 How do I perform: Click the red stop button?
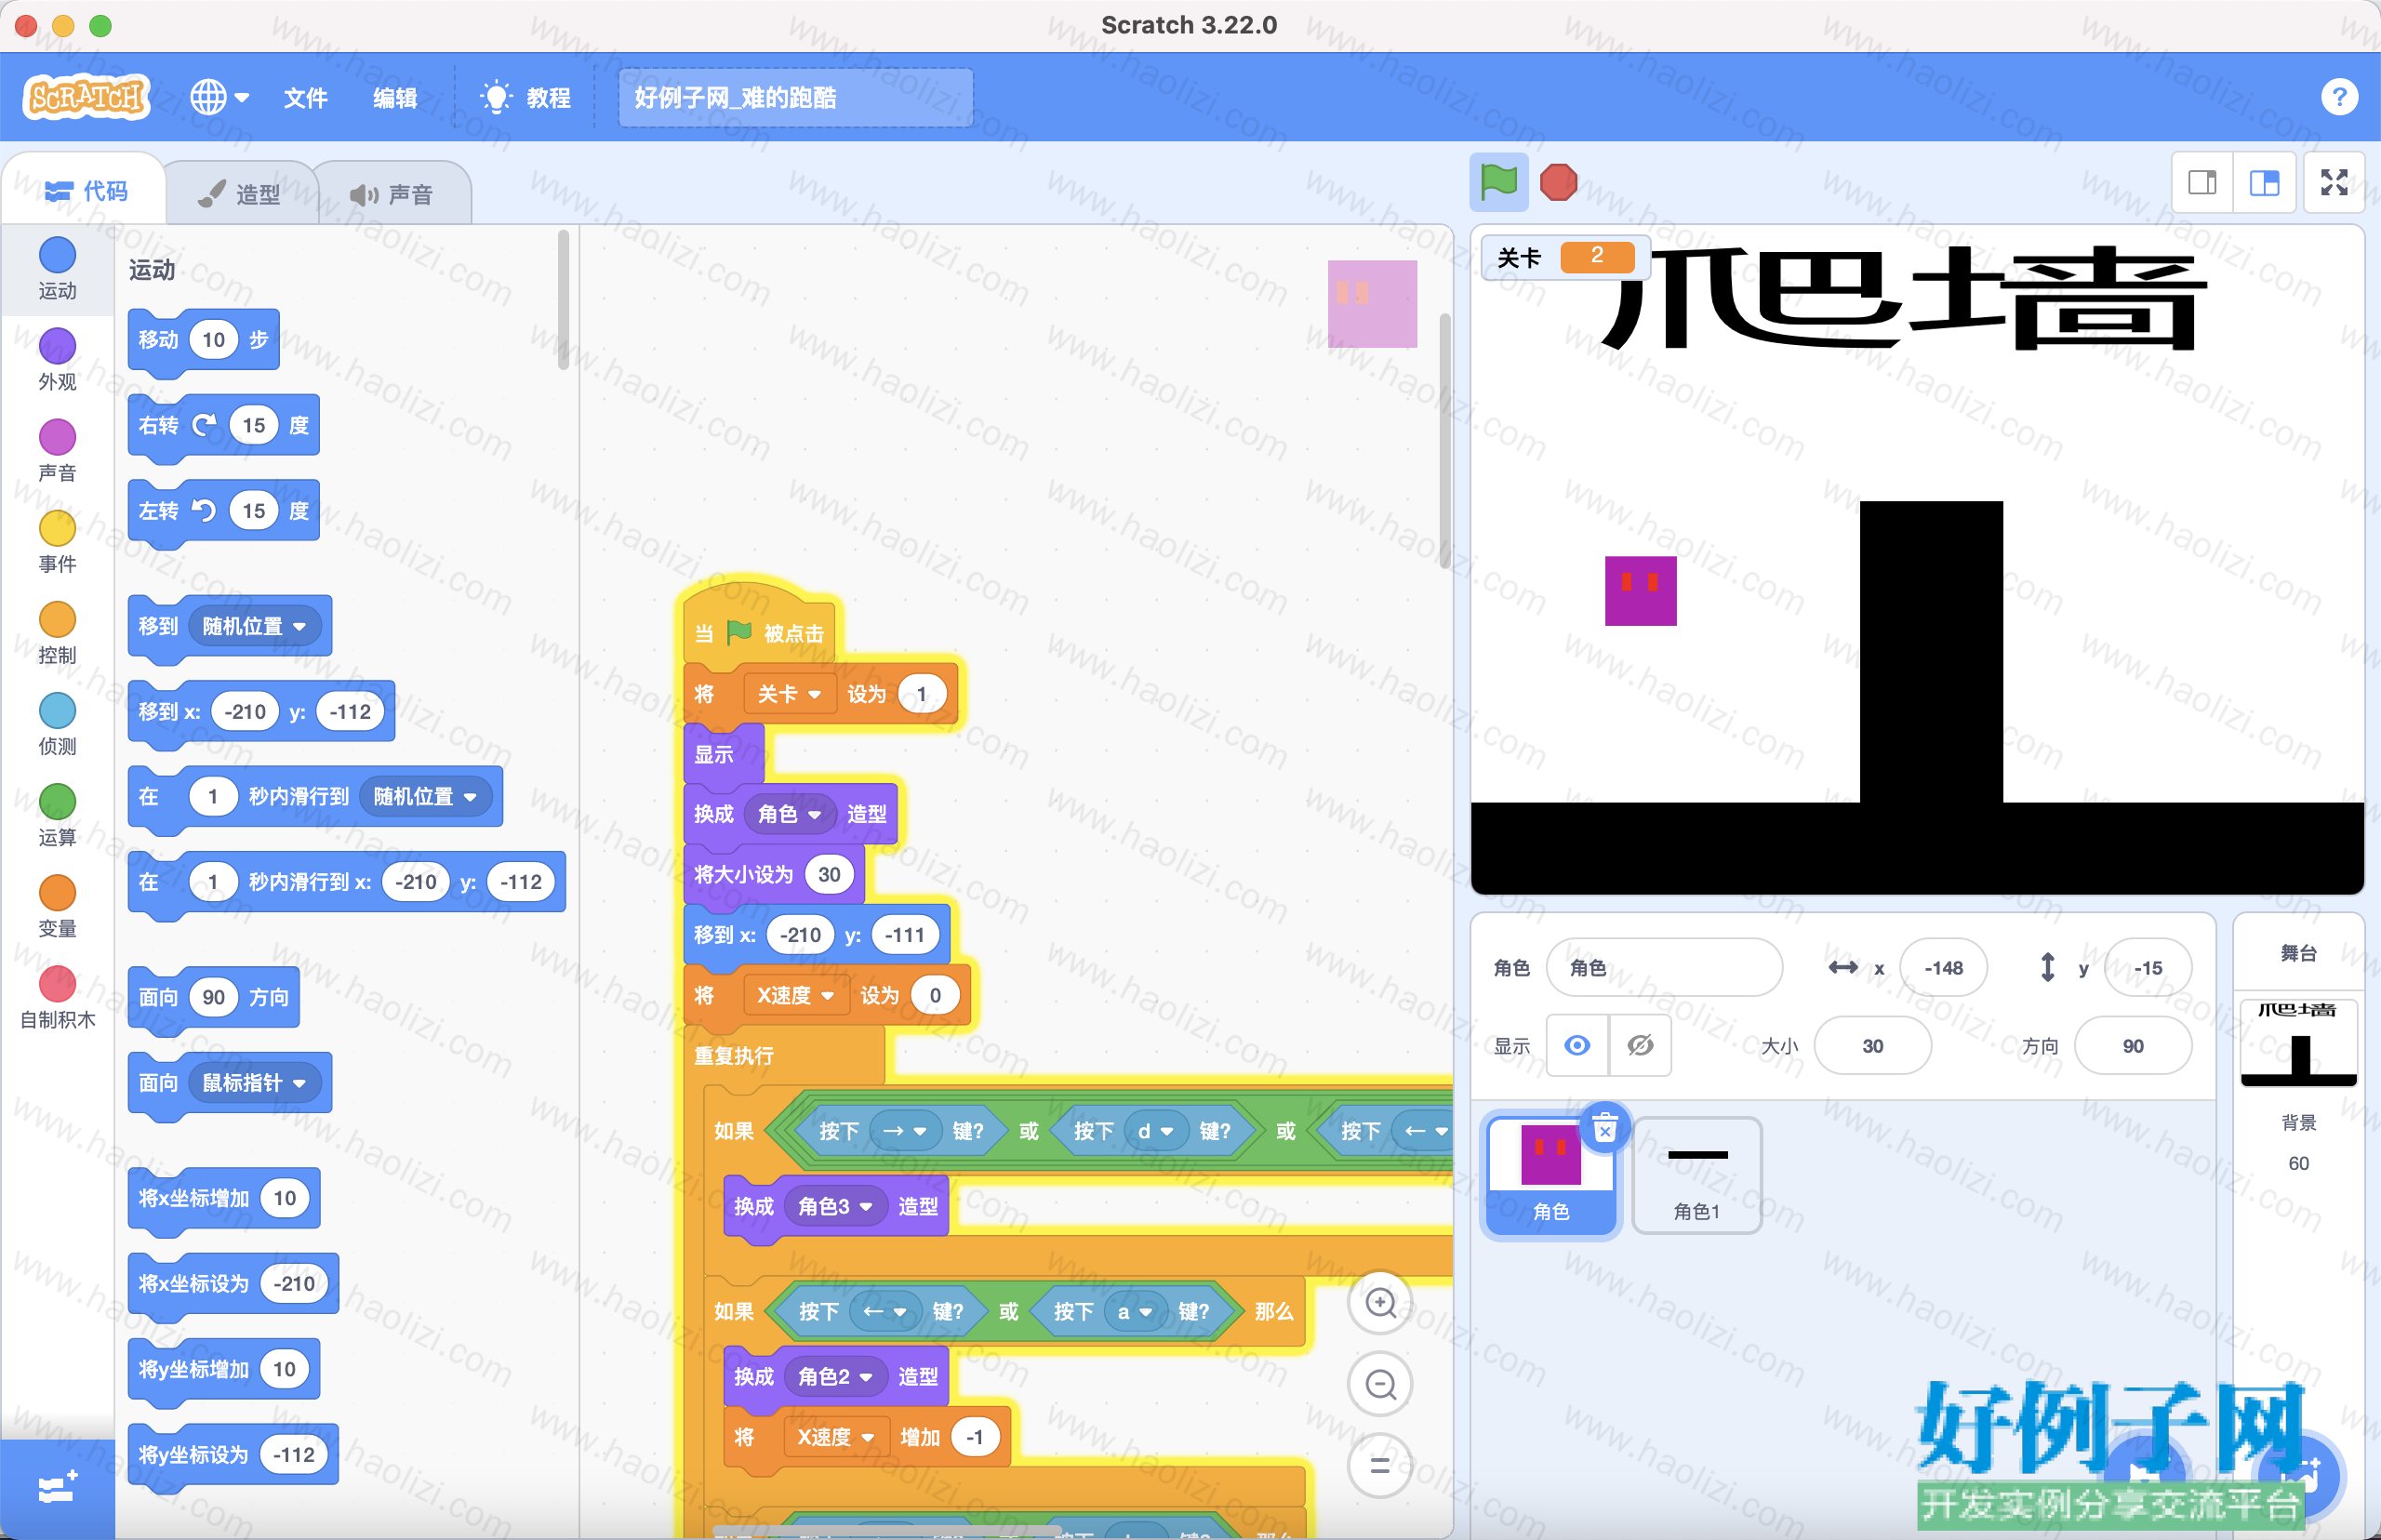pyautogui.click(x=1558, y=182)
